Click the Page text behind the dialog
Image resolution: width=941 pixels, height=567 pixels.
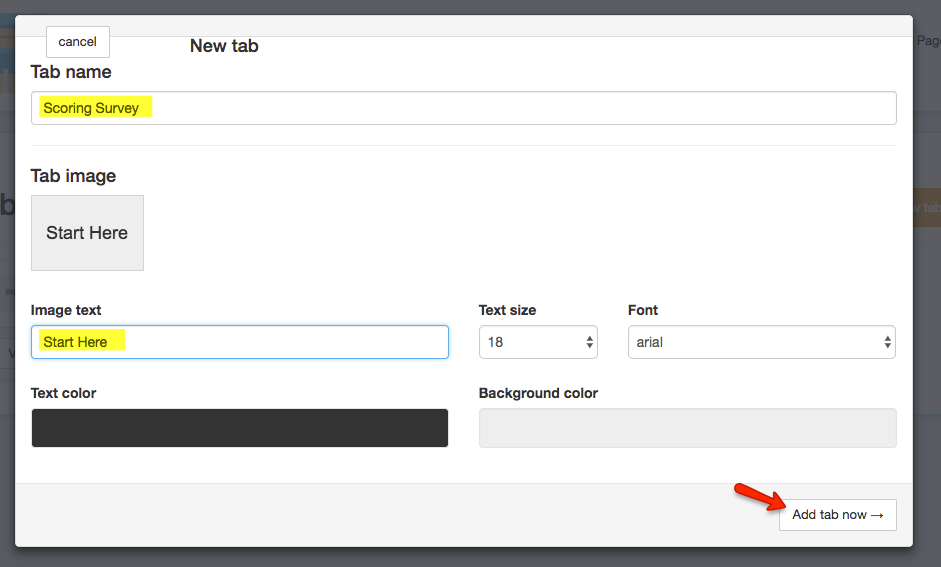click(928, 41)
